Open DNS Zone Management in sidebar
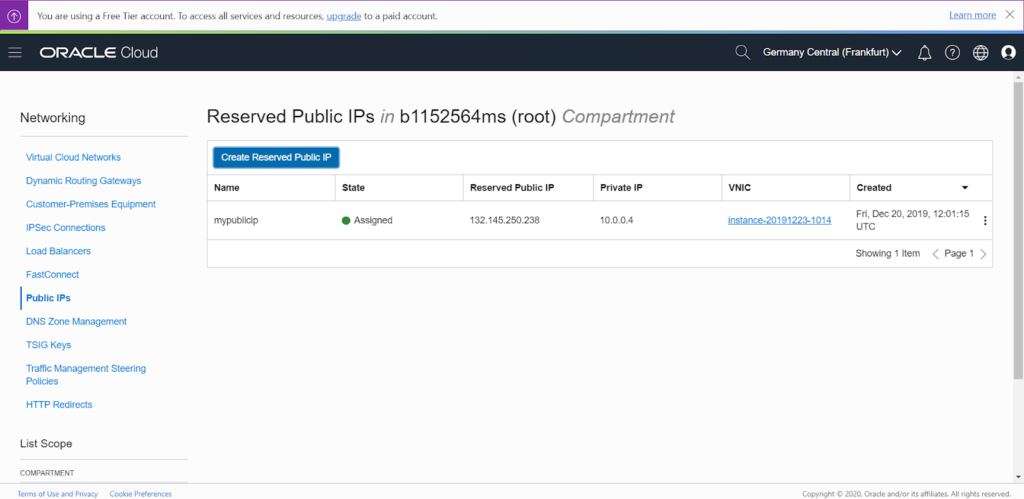Image resolution: width=1024 pixels, height=499 pixels. click(76, 321)
